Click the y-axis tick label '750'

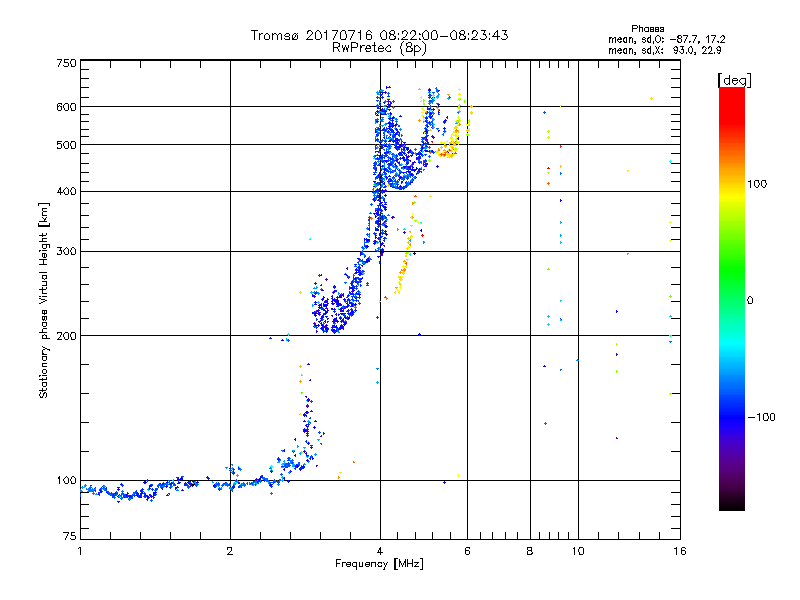click(x=67, y=63)
